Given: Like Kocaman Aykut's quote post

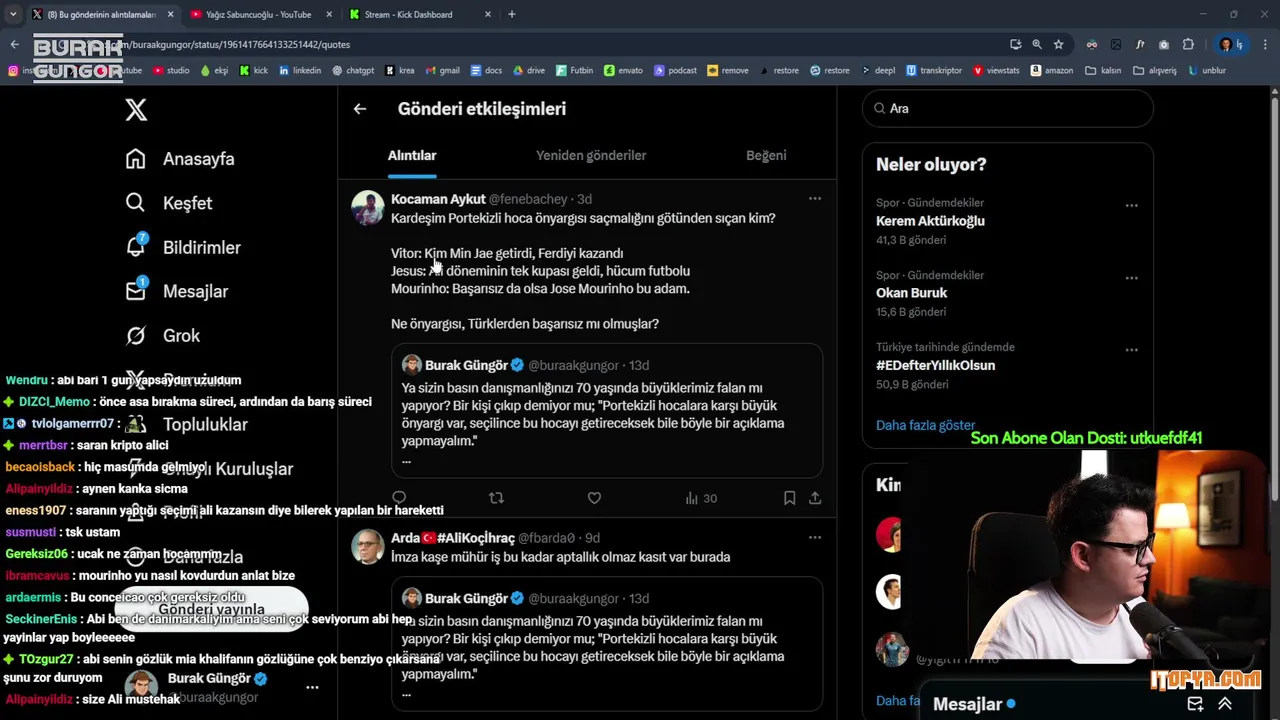Looking at the screenshot, I should [594, 498].
